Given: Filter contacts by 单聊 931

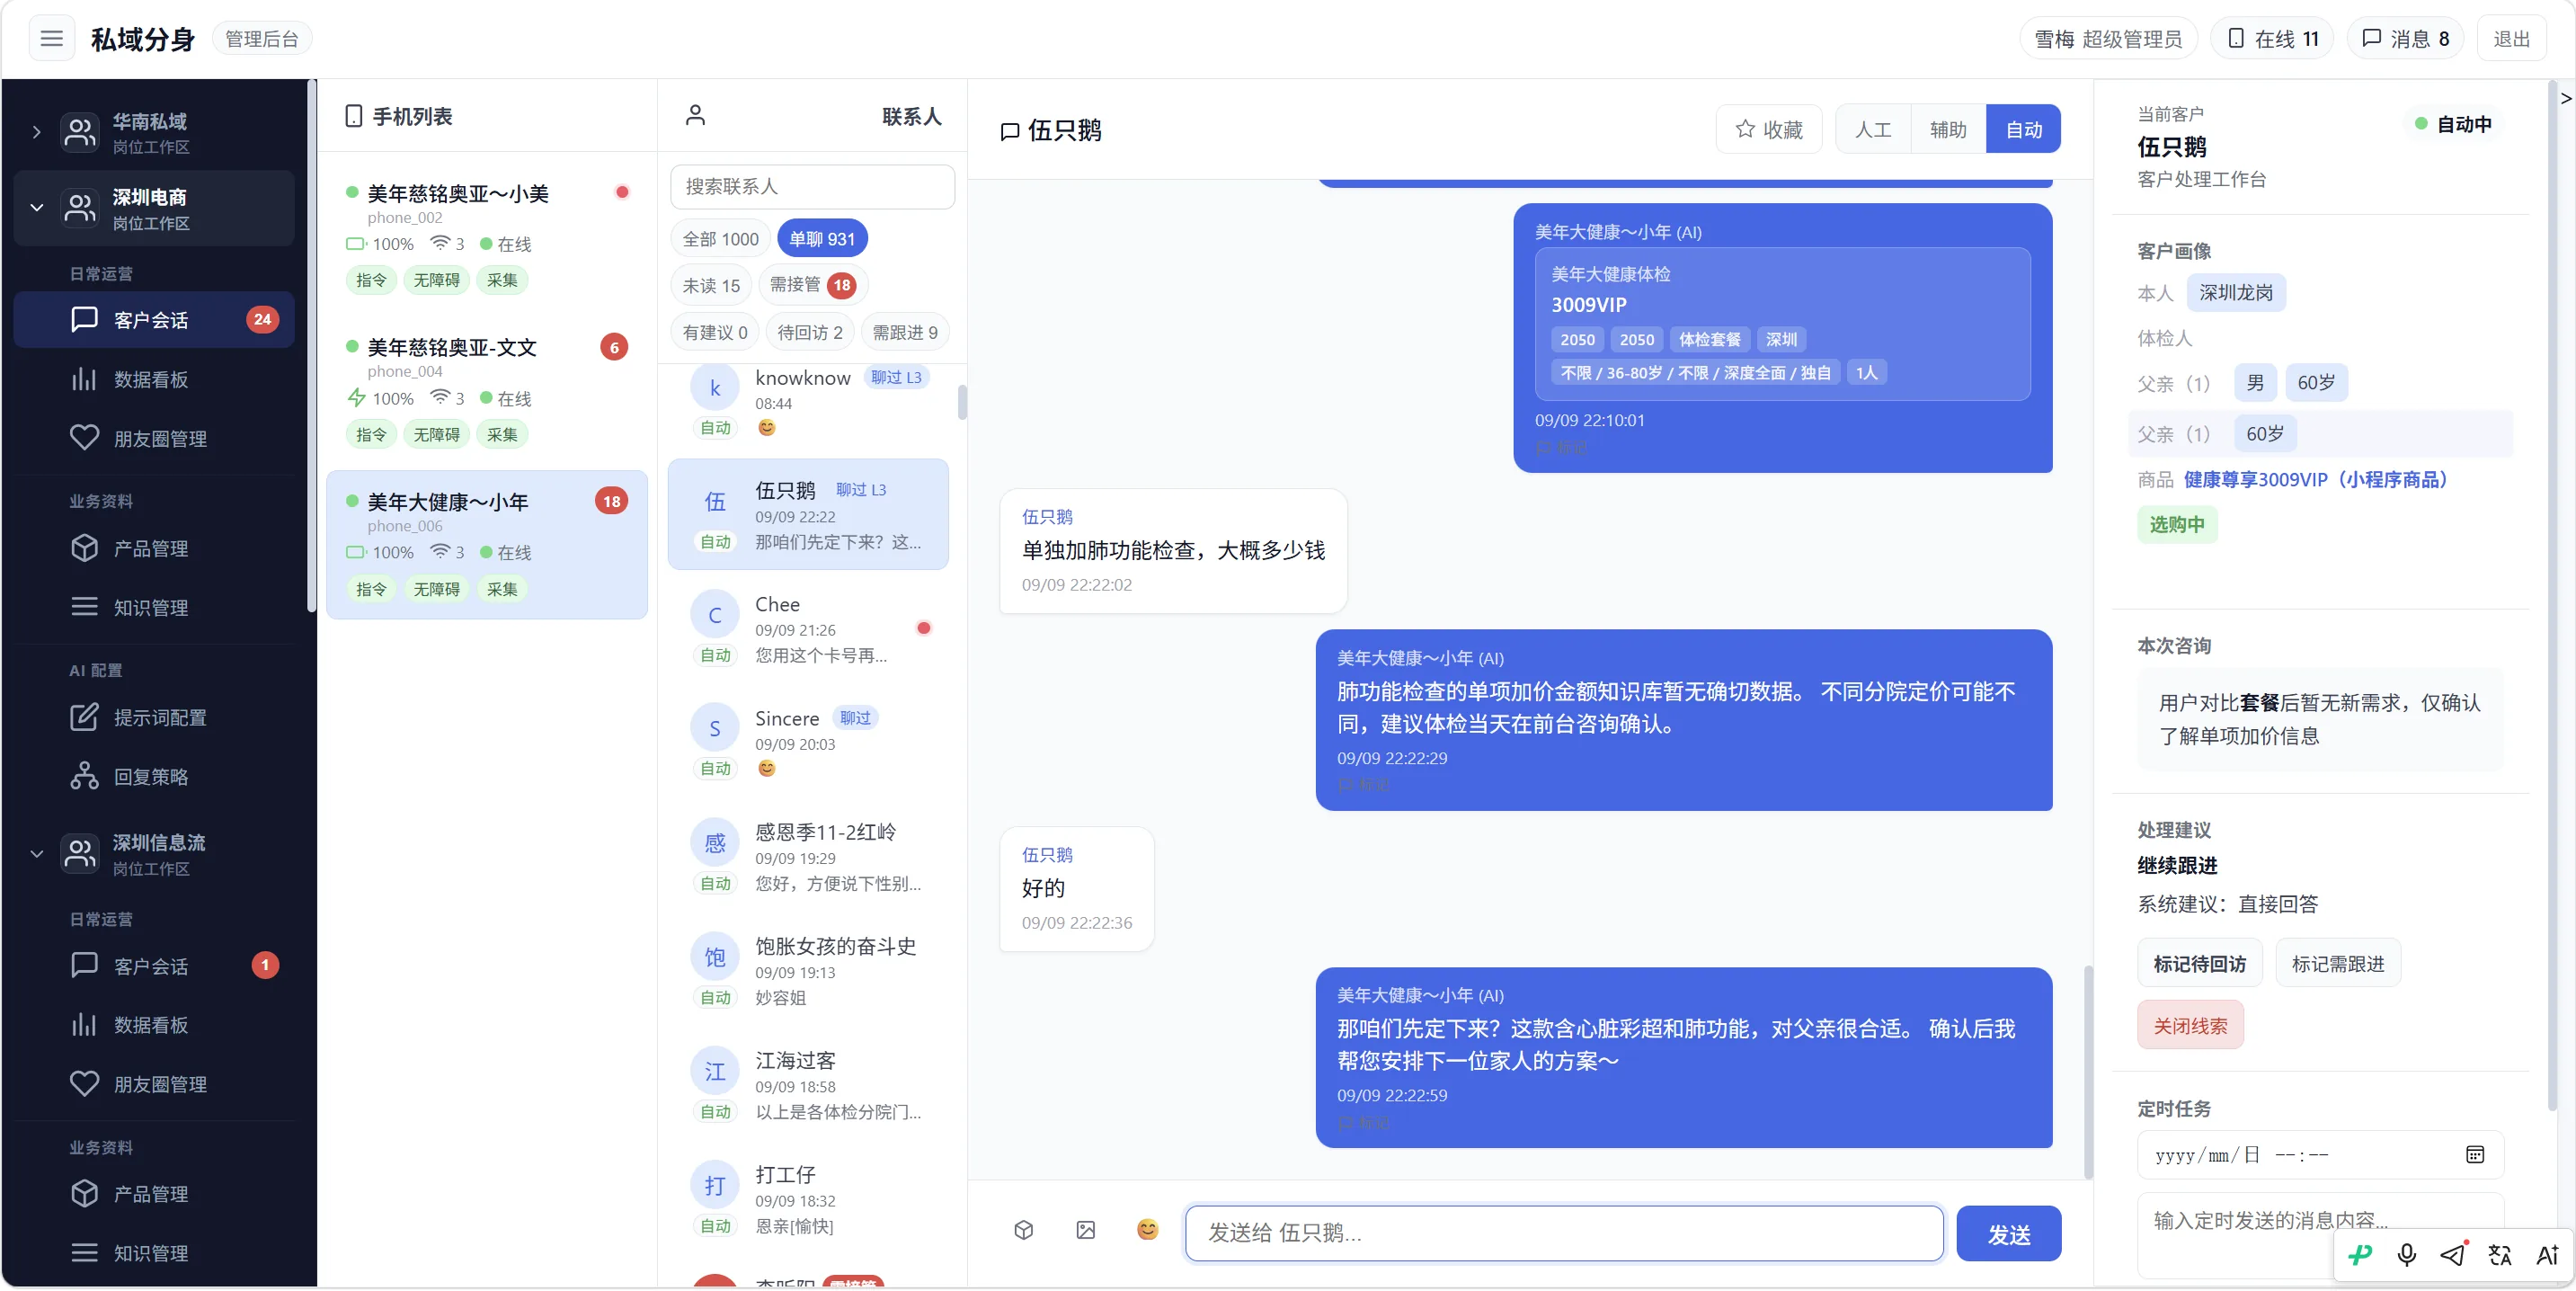Looking at the screenshot, I should click(x=821, y=238).
